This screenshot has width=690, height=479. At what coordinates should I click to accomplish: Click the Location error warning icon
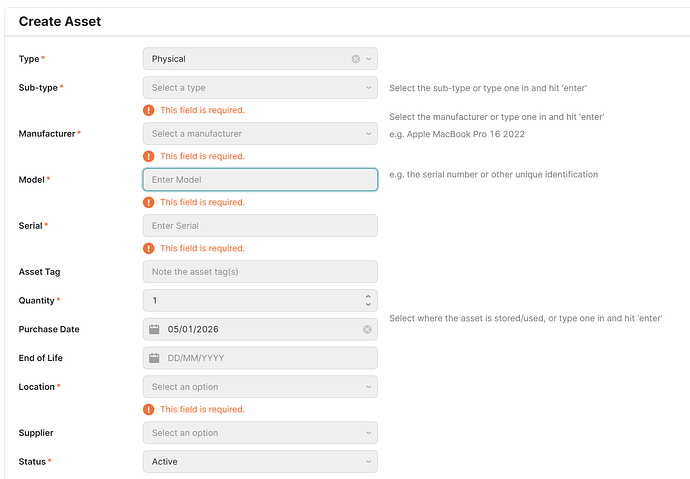(149, 409)
